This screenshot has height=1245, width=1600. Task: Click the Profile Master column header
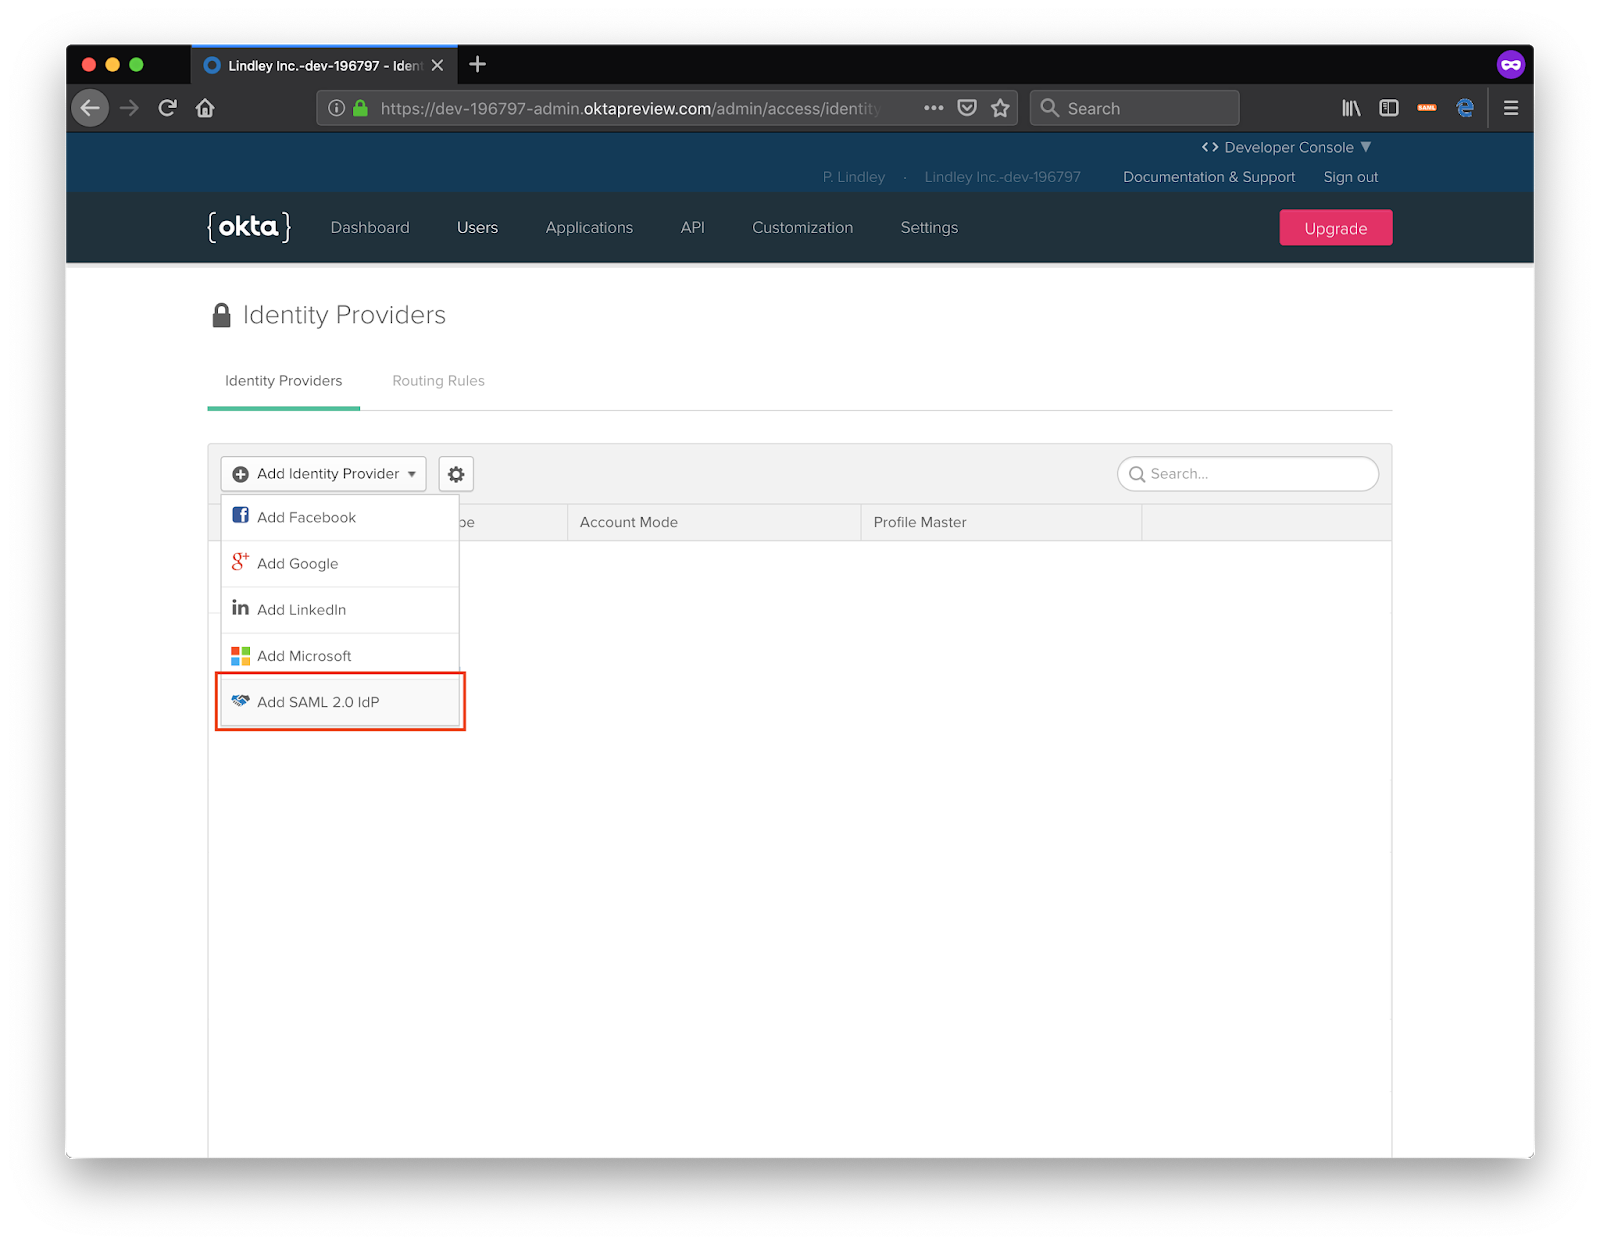pyautogui.click(x=1001, y=522)
